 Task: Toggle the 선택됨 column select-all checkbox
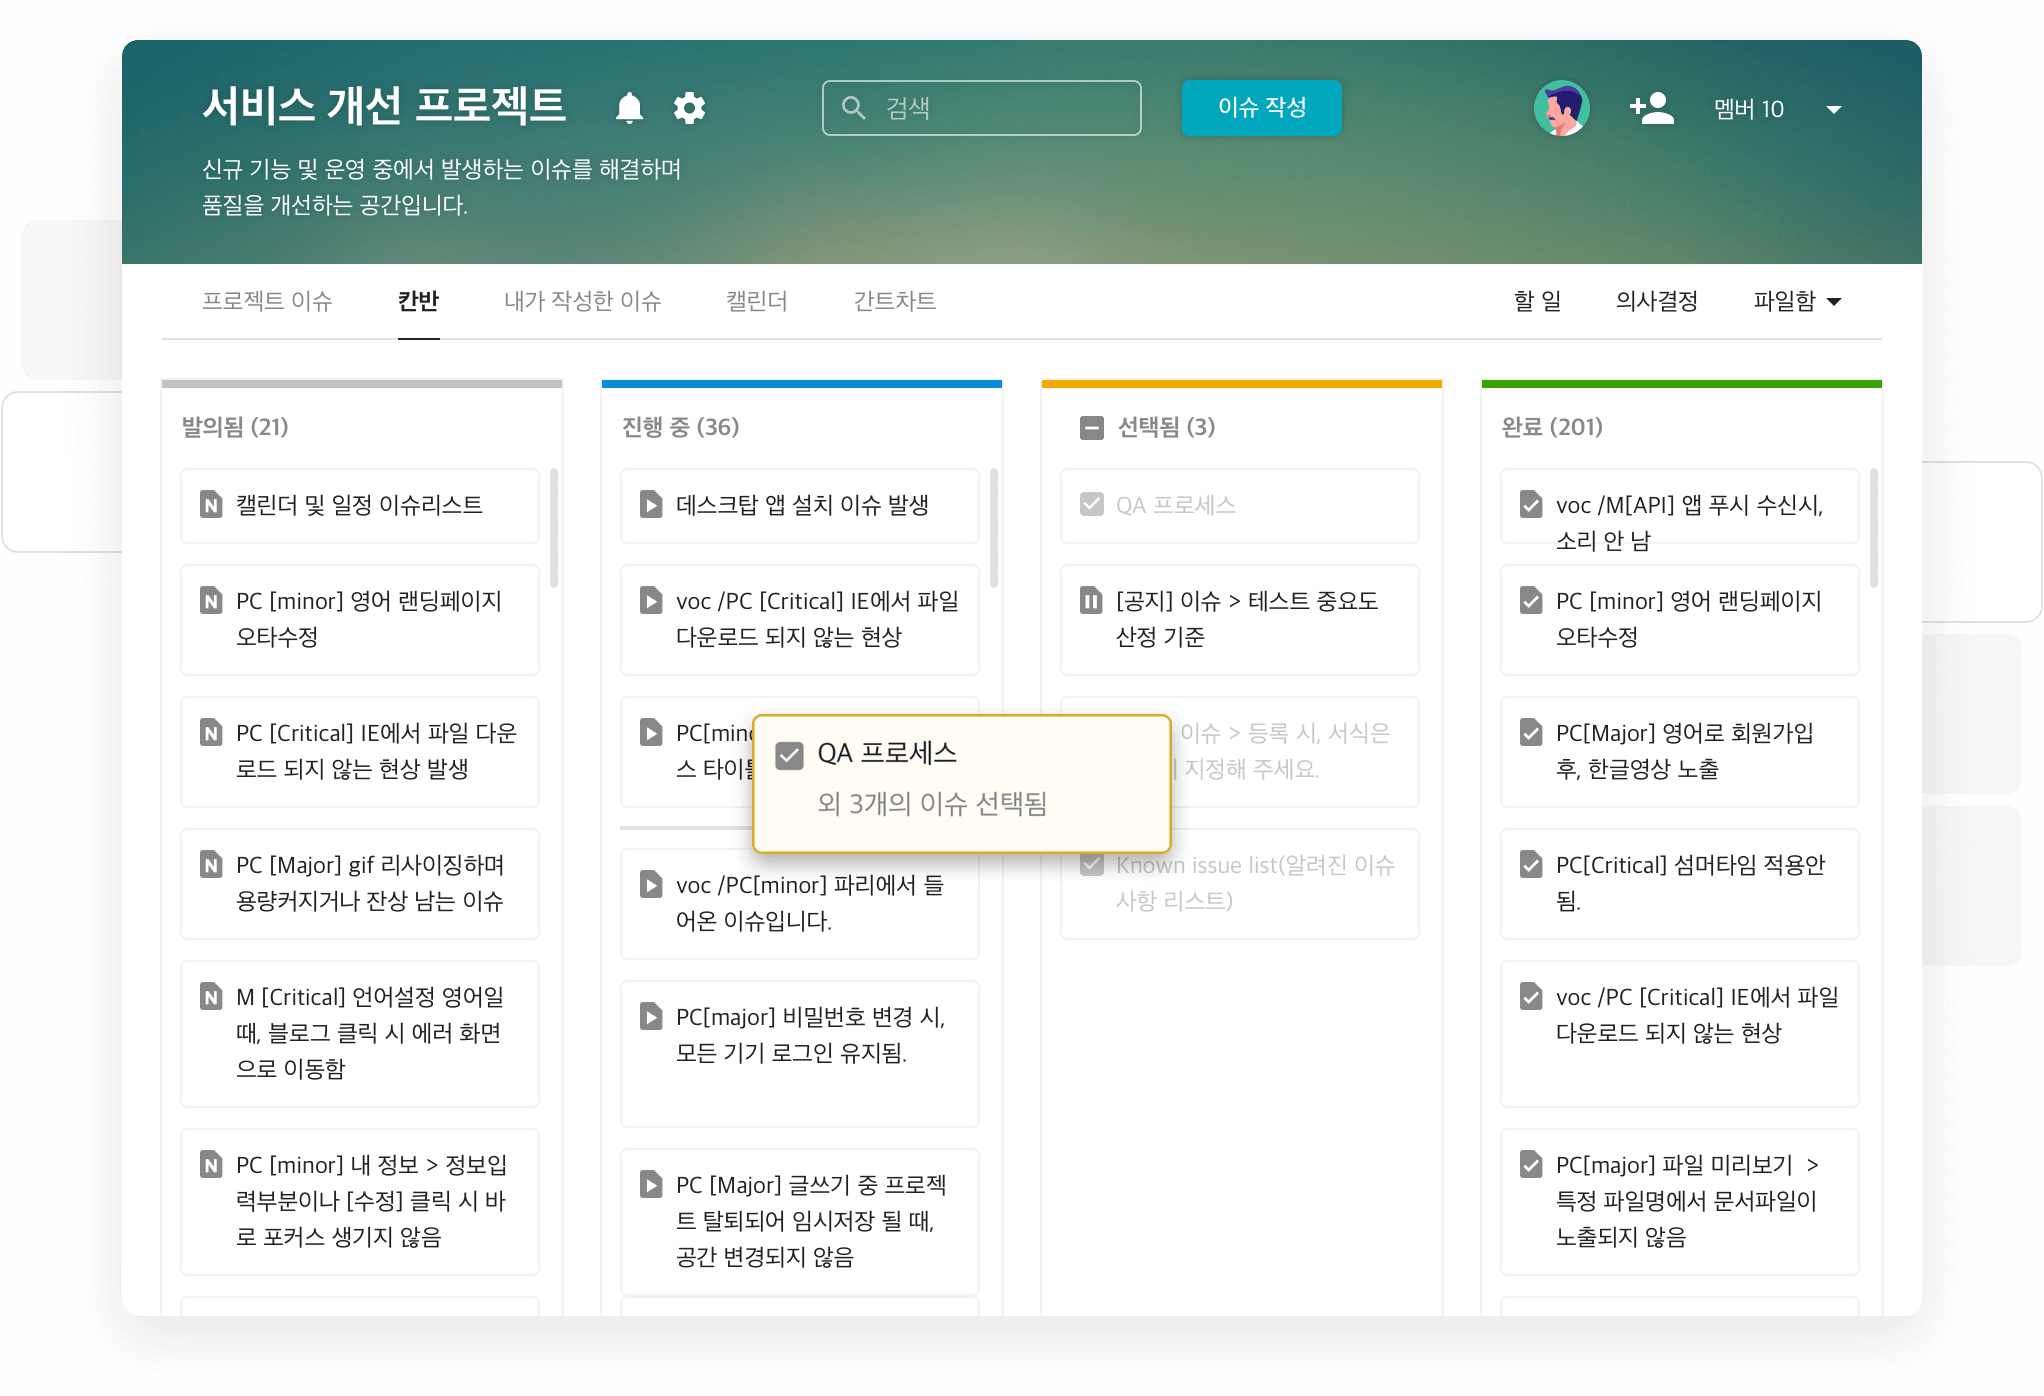coord(1092,428)
